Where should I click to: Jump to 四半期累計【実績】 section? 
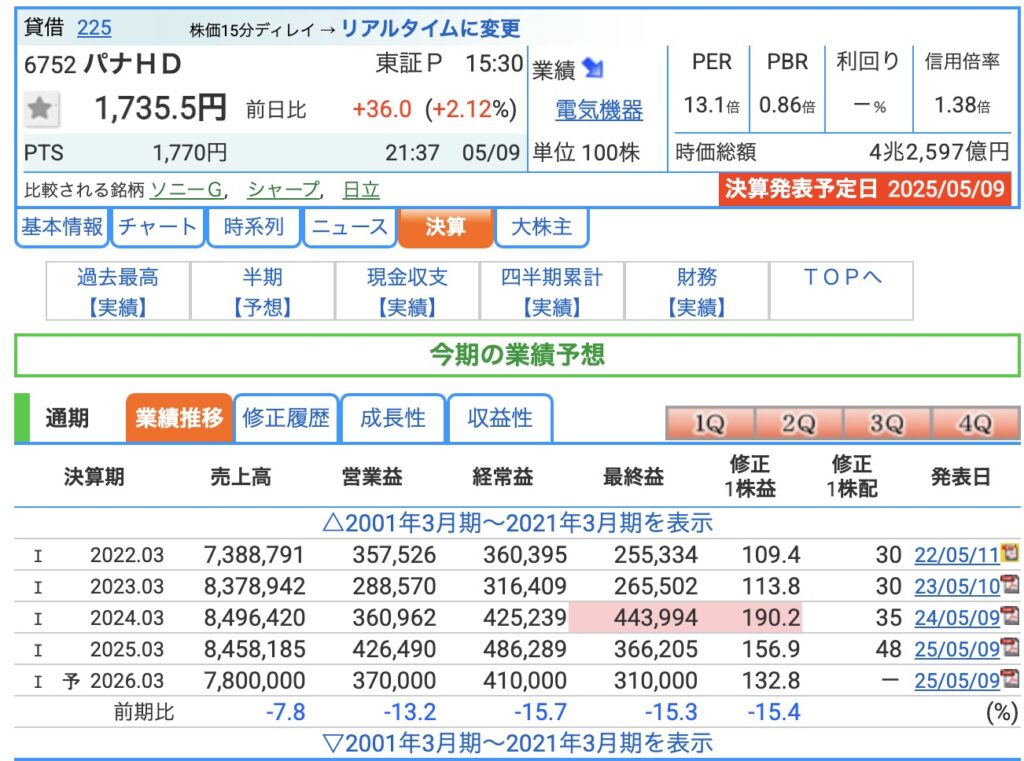tap(552, 291)
